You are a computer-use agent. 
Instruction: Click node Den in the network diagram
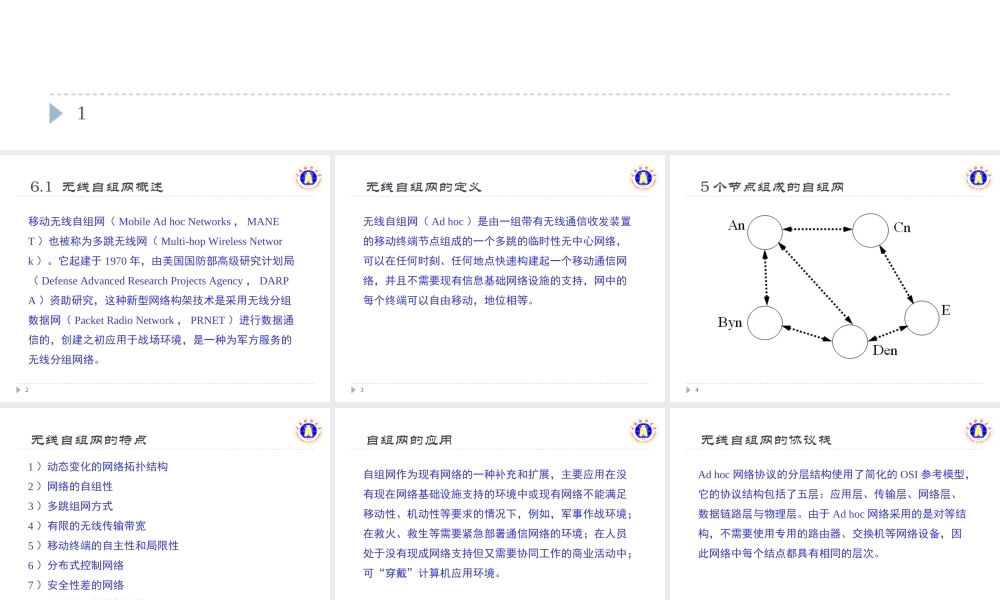tap(849, 341)
